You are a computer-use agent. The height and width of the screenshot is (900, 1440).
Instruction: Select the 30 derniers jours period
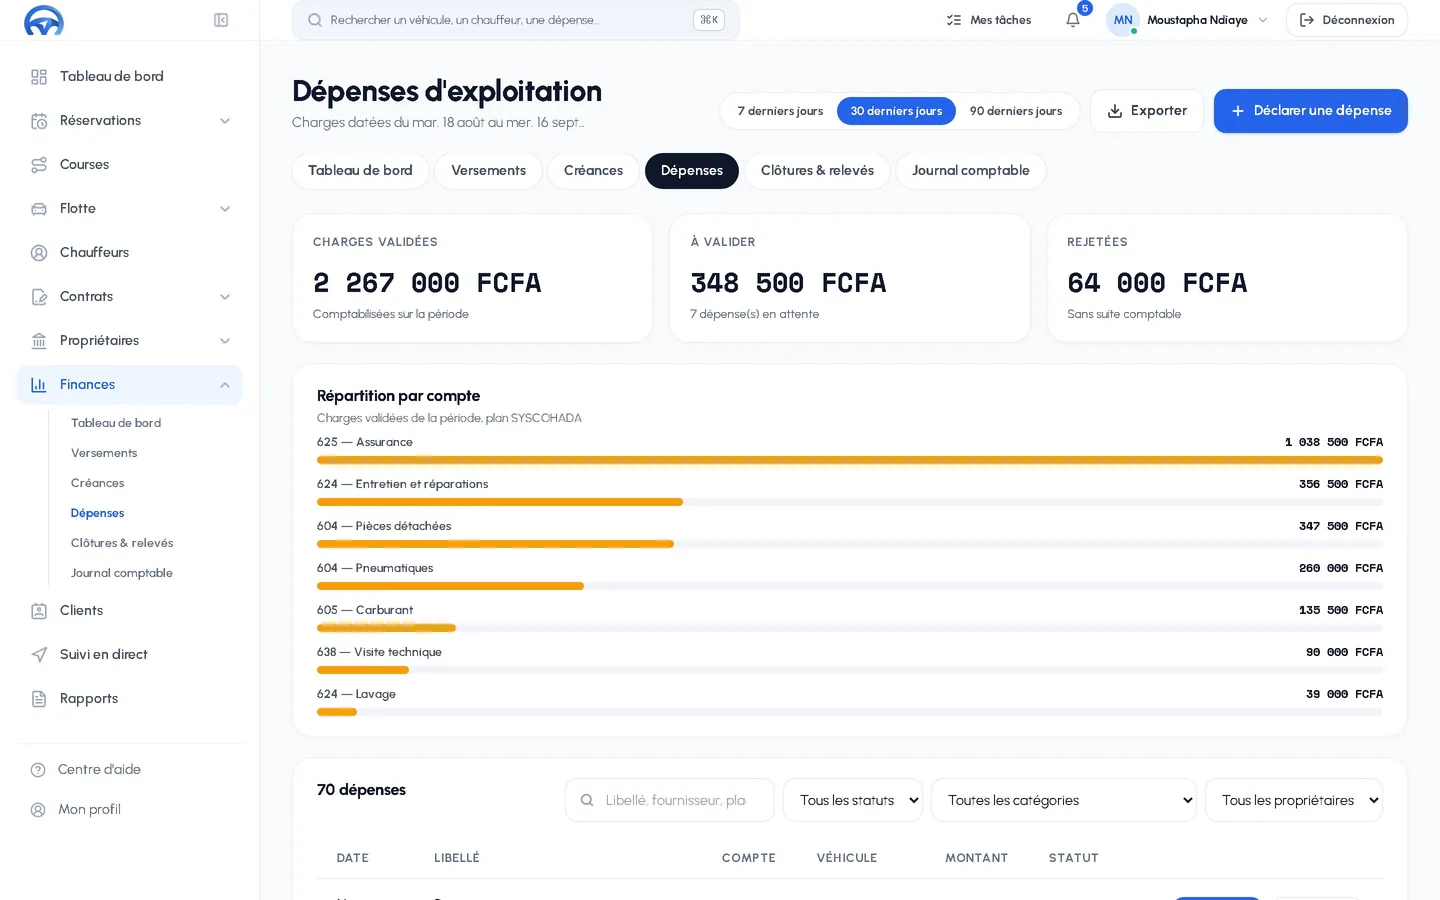(x=896, y=111)
